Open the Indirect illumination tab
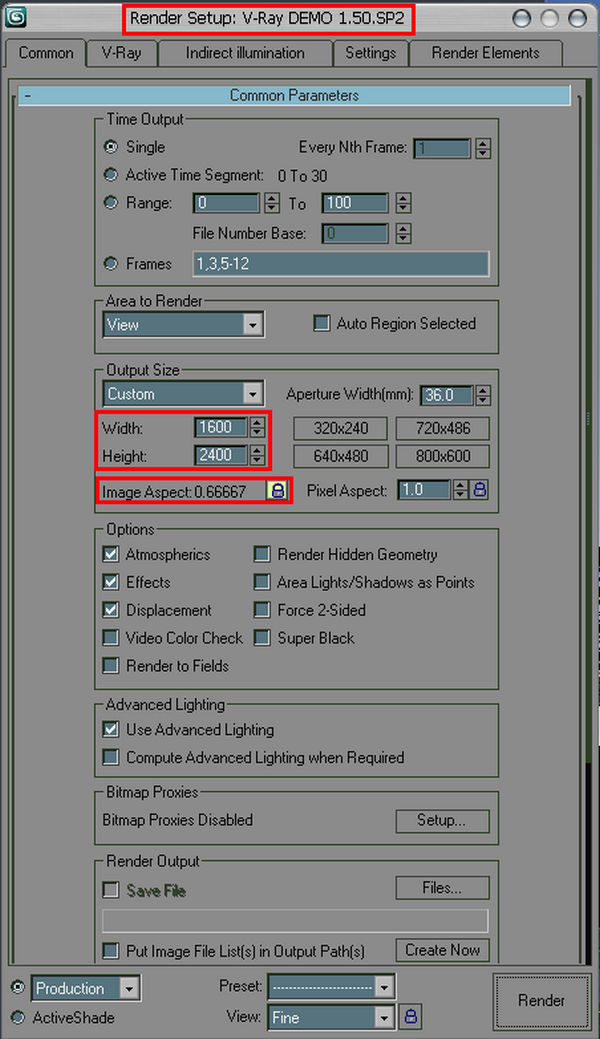This screenshot has width=600, height=1039. (245, 54)
